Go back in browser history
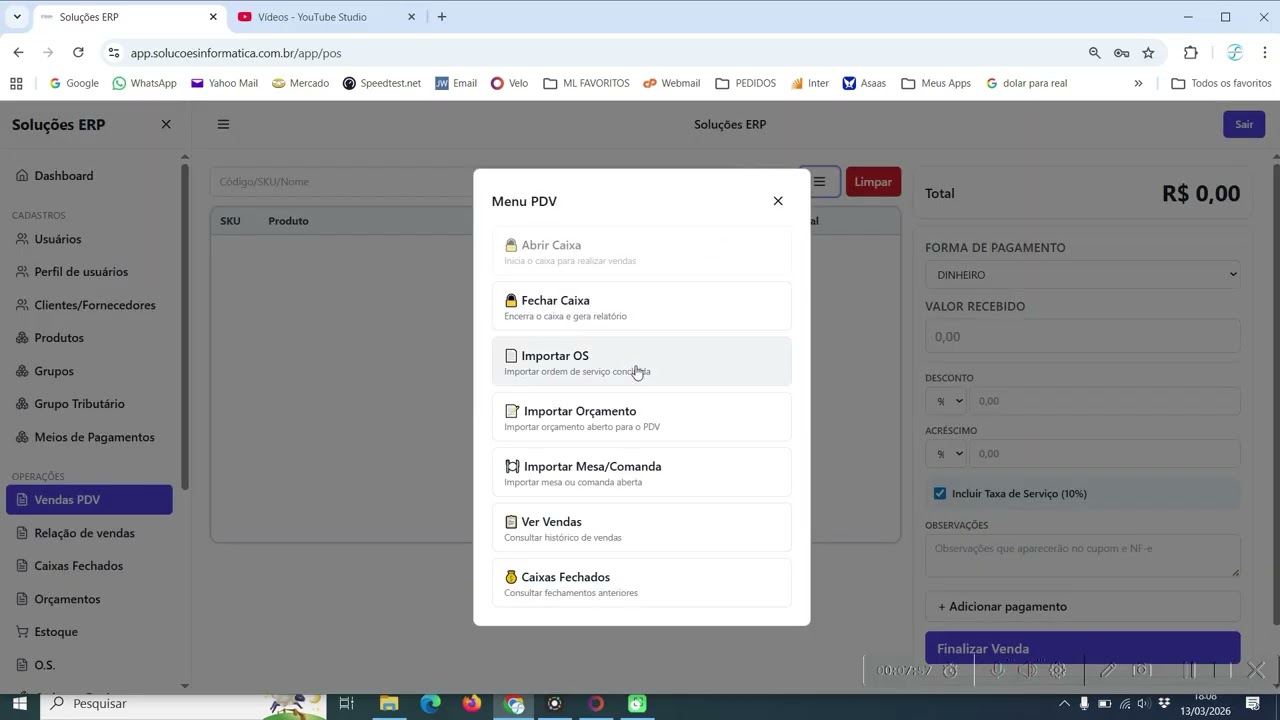Viewport: 1280px width, 720px height. pyautogui.click(x=18, y=53)
